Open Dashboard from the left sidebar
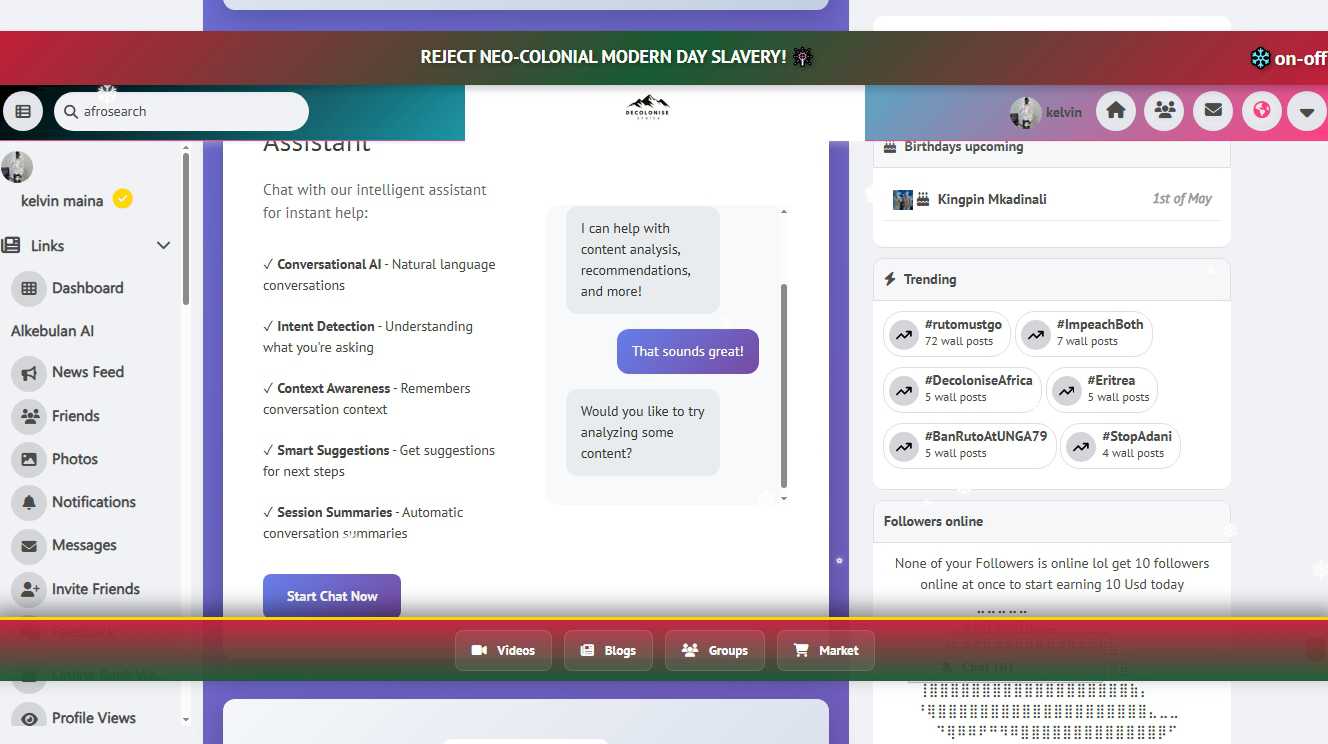This screenshot has width=1328, height=744. [x=87, y=288]
